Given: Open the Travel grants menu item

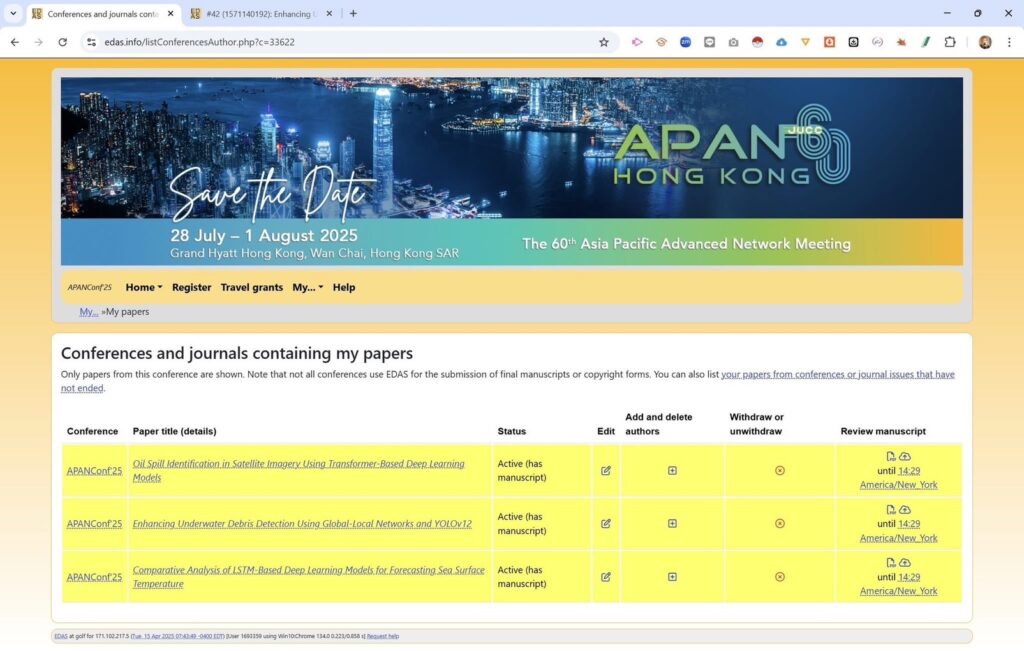Looking at the screenshot, I should [x=252, y=287].
